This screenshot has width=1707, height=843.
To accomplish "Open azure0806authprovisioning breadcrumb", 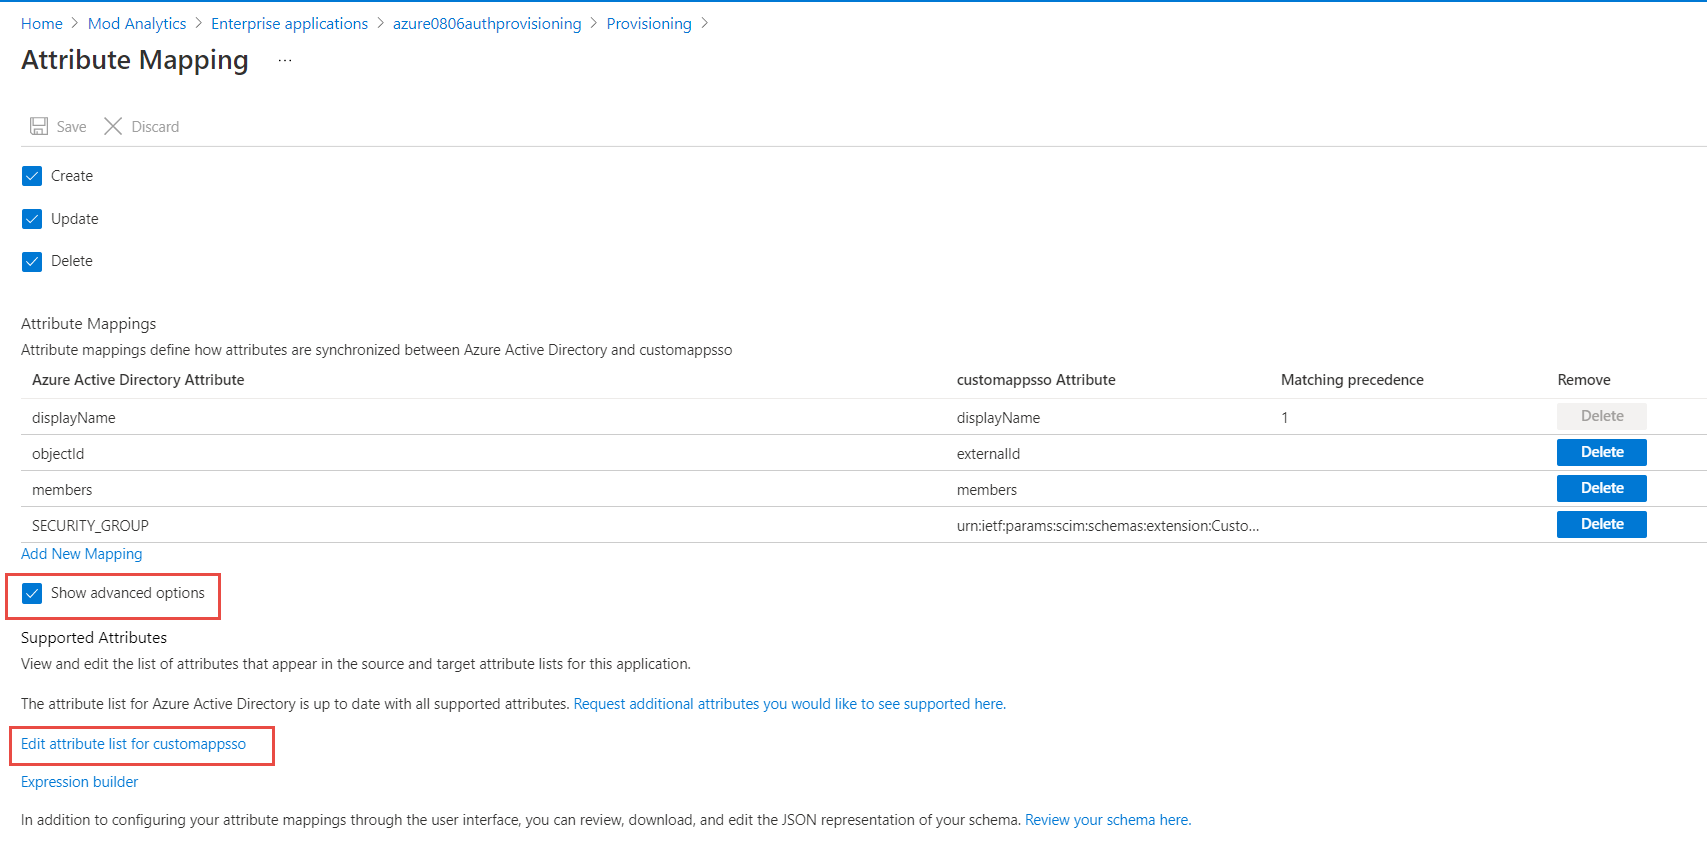I will pyautogui.click(x=487, y=23).
